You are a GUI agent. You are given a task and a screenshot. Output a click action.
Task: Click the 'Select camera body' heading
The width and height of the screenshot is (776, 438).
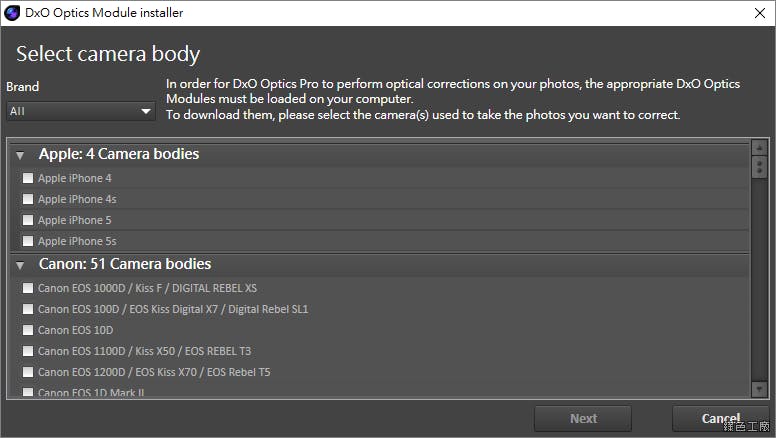click(x=108, y=54)
